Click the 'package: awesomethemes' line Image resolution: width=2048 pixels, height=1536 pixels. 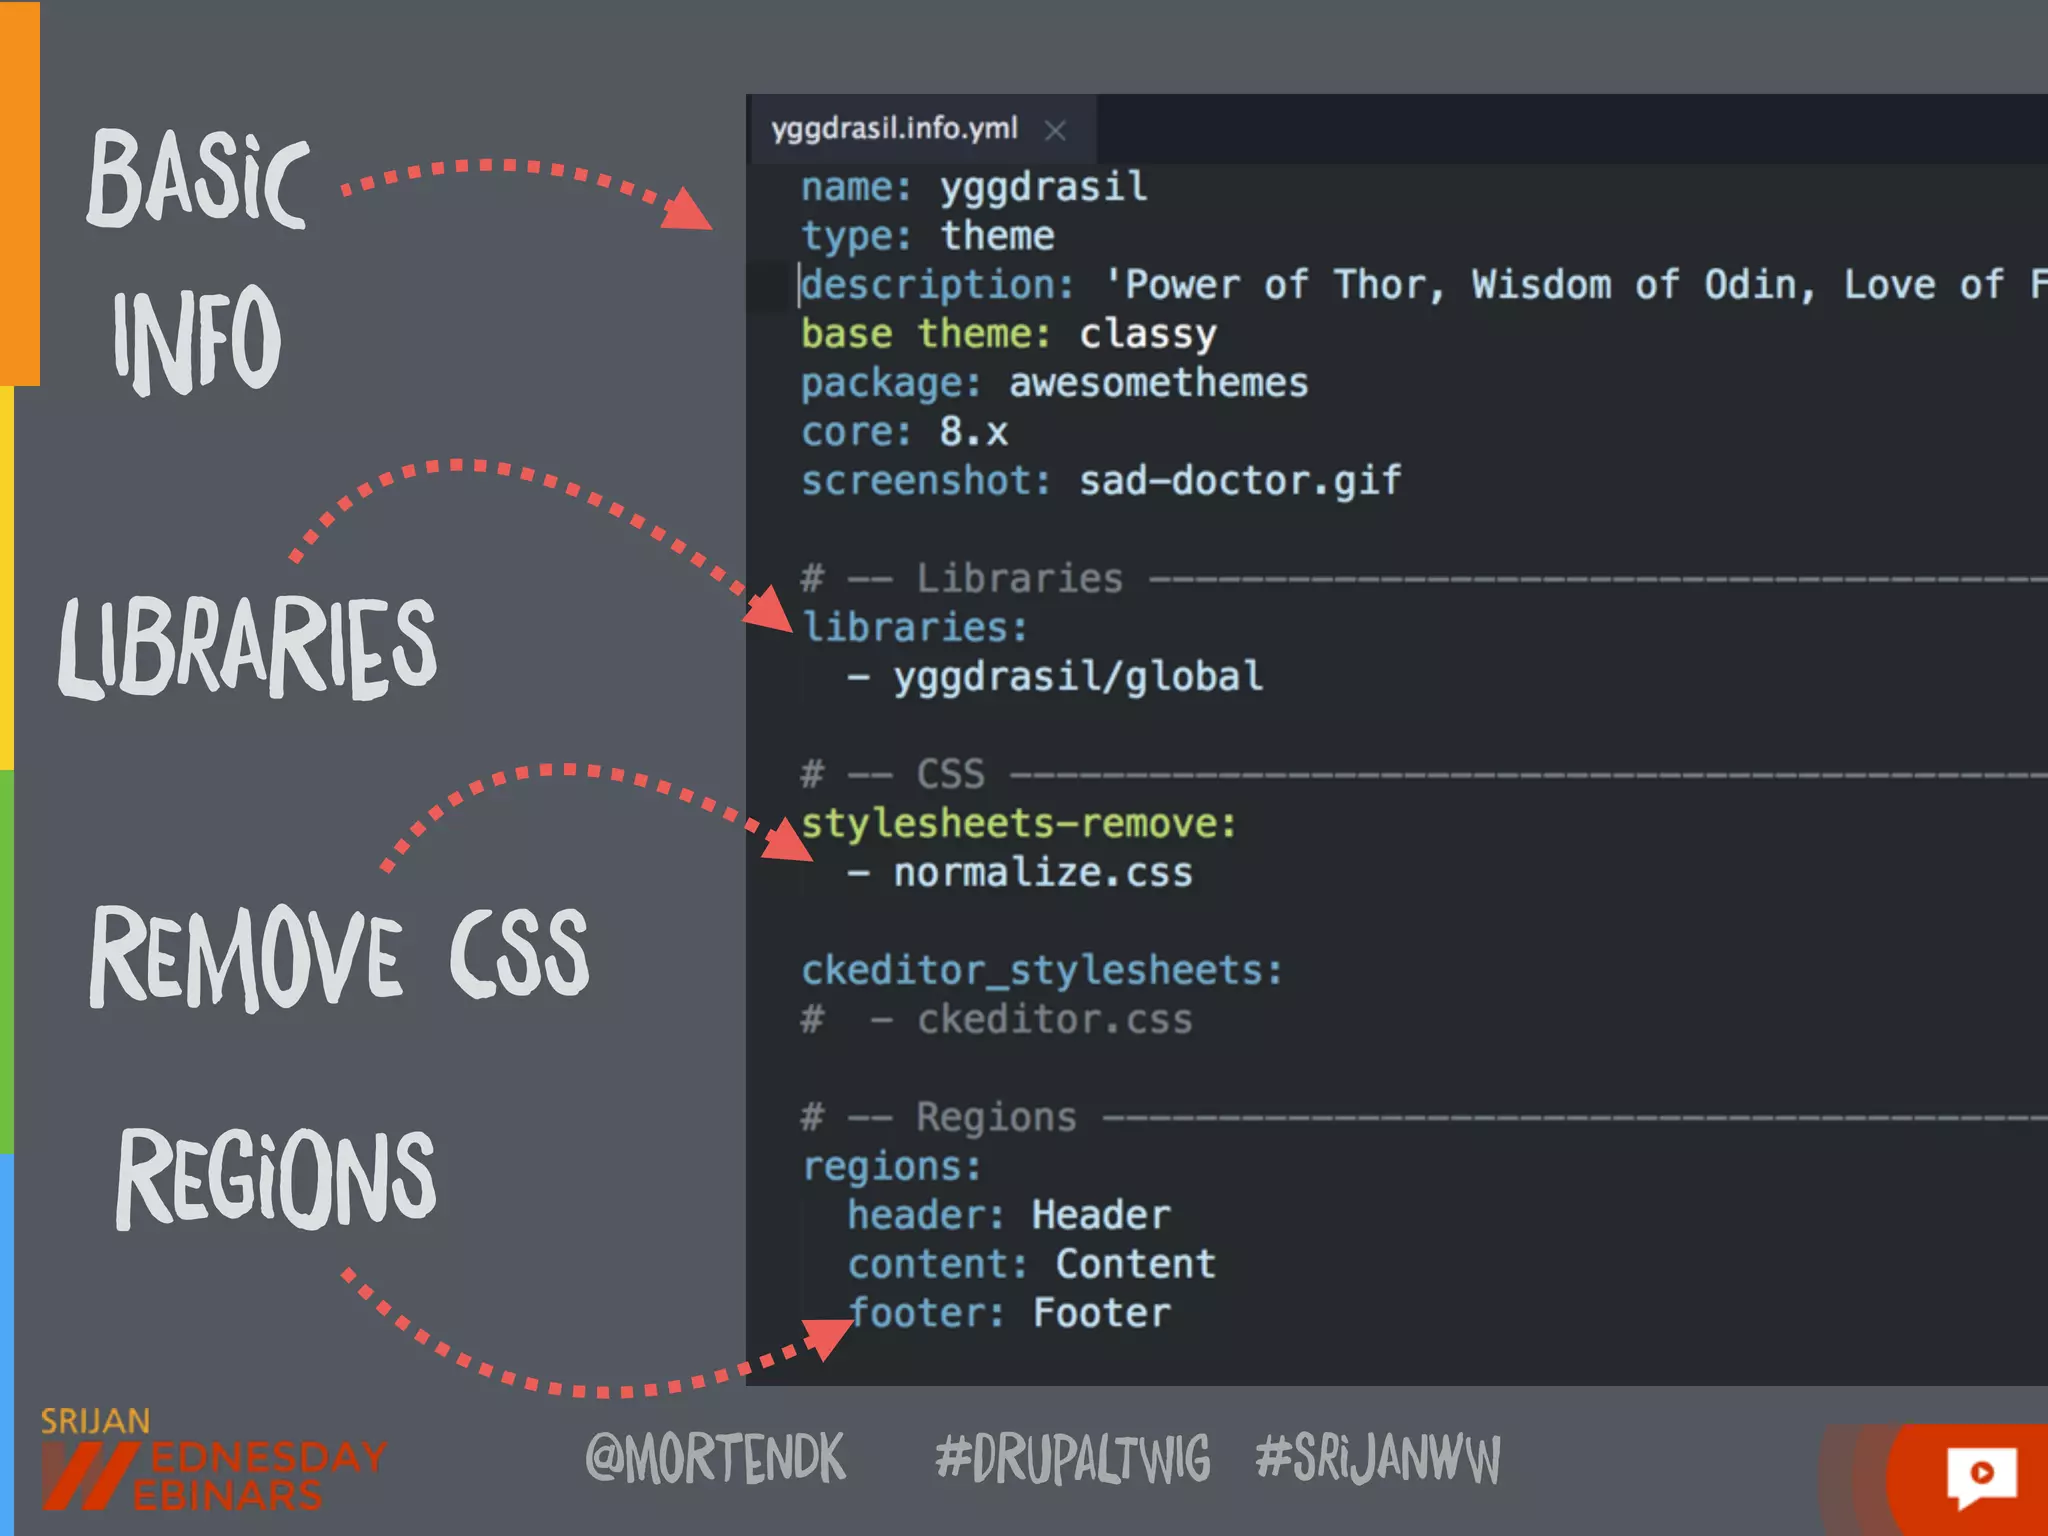click(1054, 383)
